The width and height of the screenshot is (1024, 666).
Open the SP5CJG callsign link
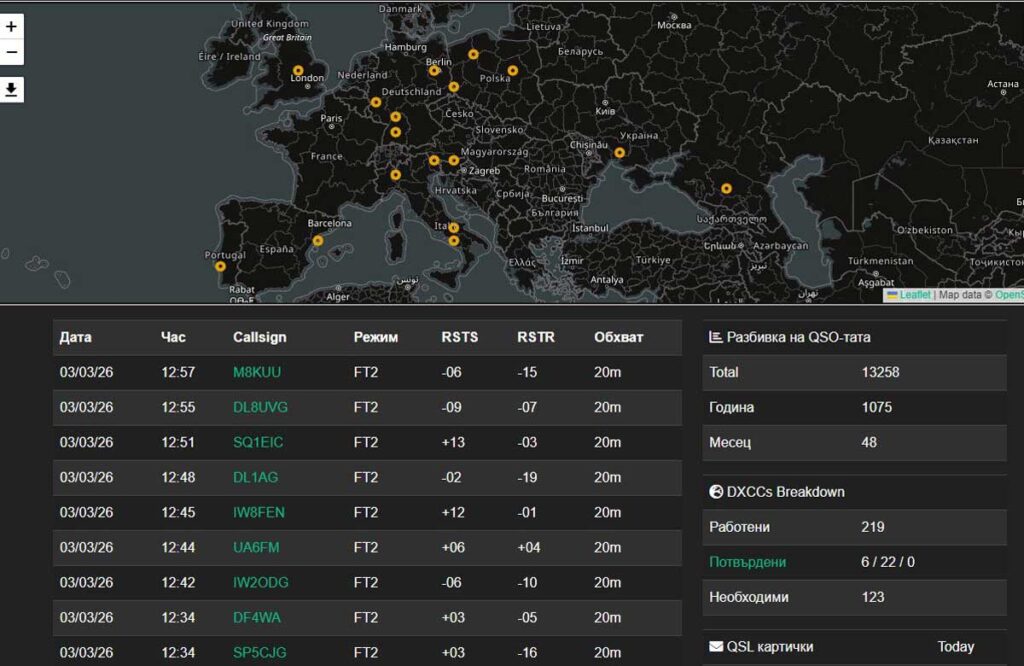click(x=259, y=652)
